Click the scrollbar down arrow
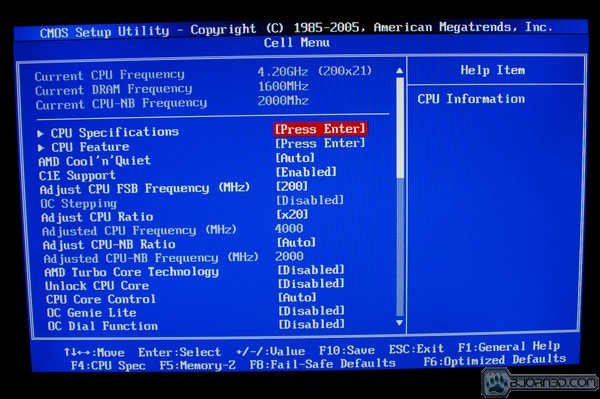This screenshot has height=399, width=600. point(399,323)
